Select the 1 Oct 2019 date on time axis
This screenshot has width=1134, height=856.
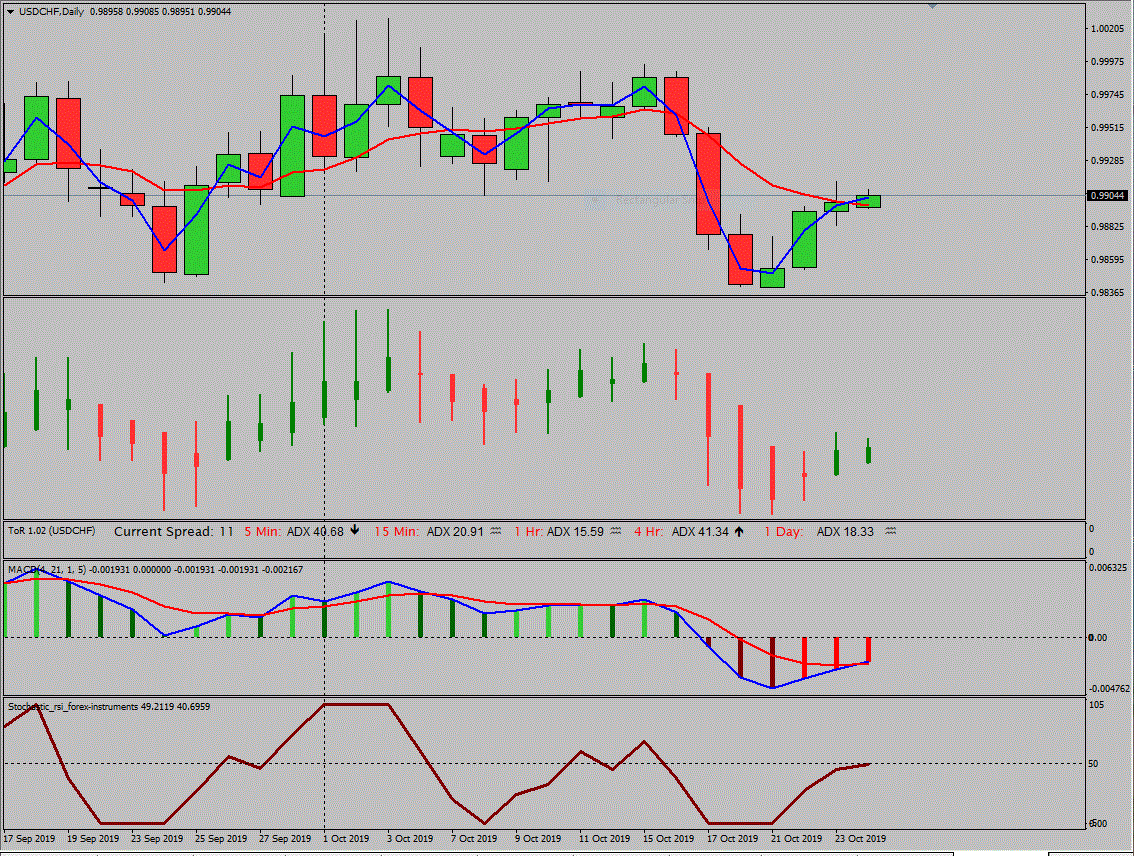click(x=346, y=838)
